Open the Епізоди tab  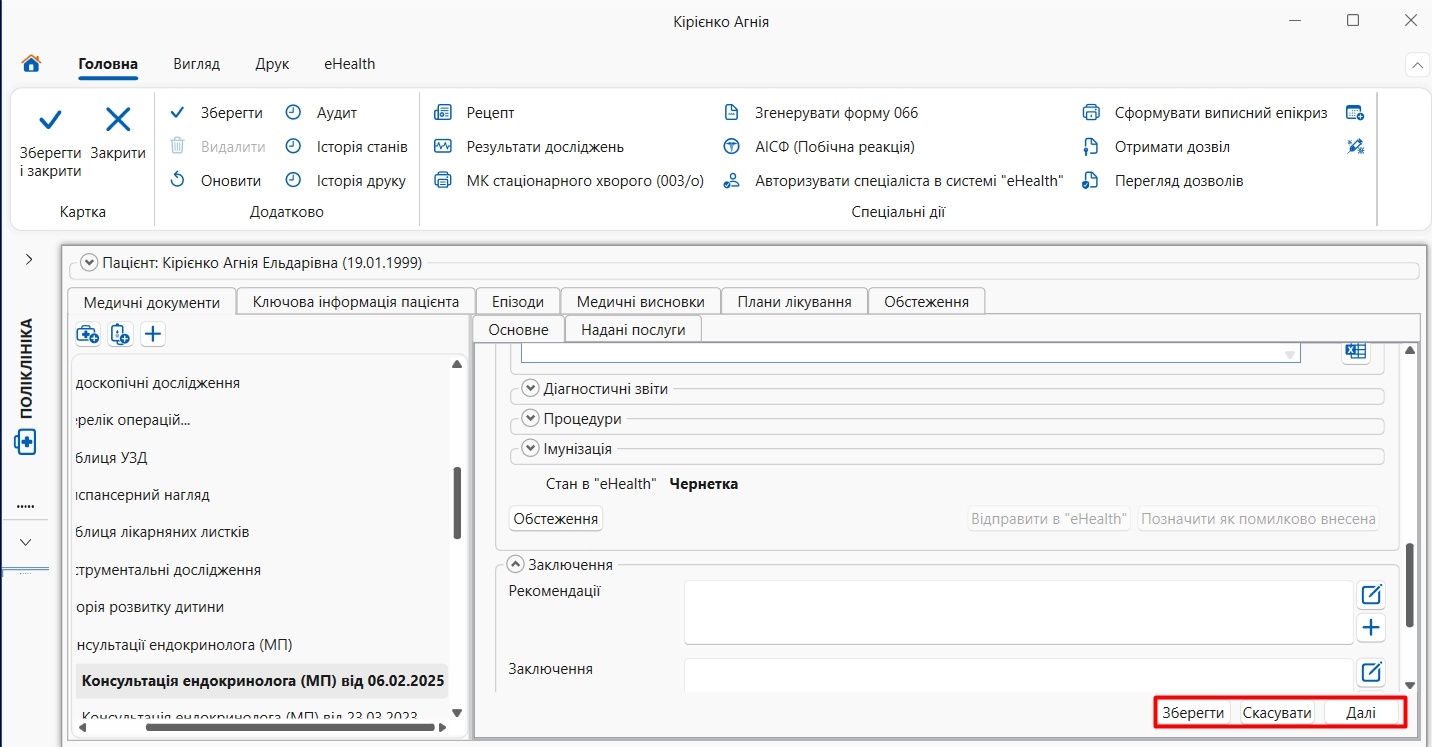pos(518,301)
